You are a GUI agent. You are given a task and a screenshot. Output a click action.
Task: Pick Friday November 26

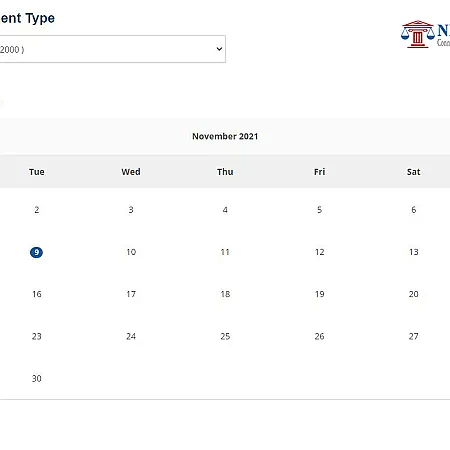[x=319, y=336]
